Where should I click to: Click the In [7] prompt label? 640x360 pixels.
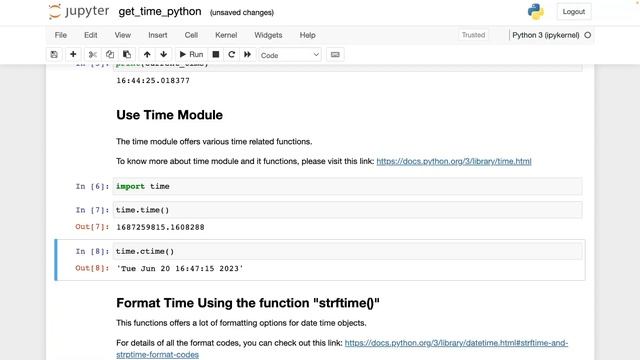(x=92, y=210)
